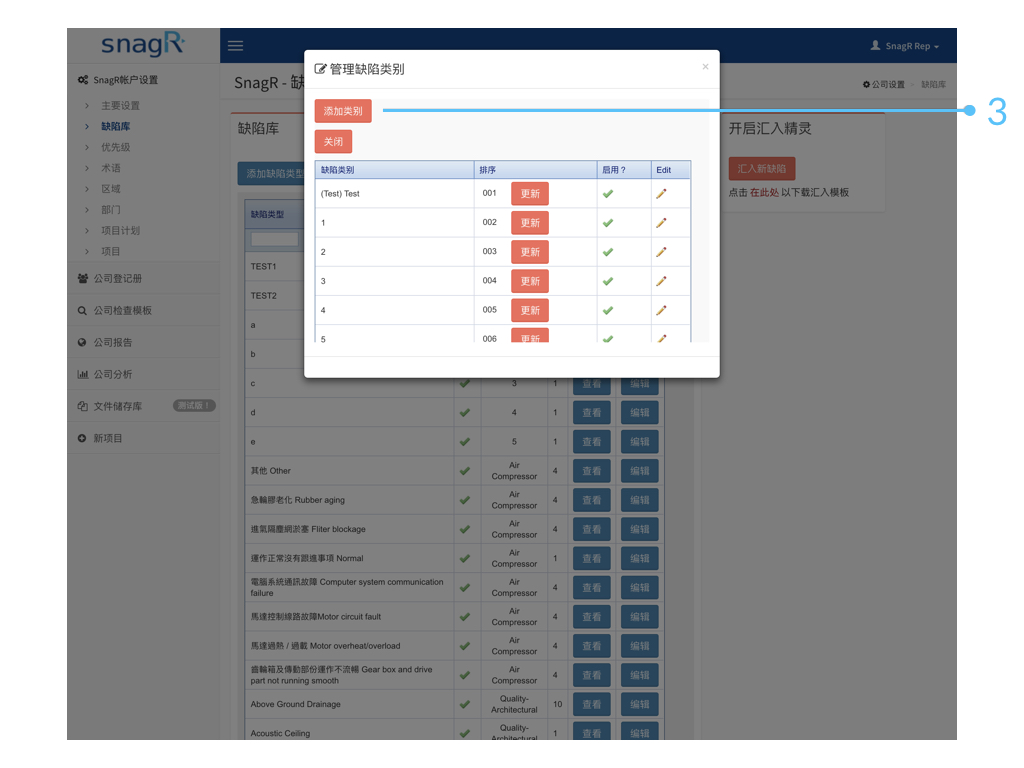Screen dimensions: 1024x768
Task: Click the 关闭 button in dialog
Action: pos(333,142)
